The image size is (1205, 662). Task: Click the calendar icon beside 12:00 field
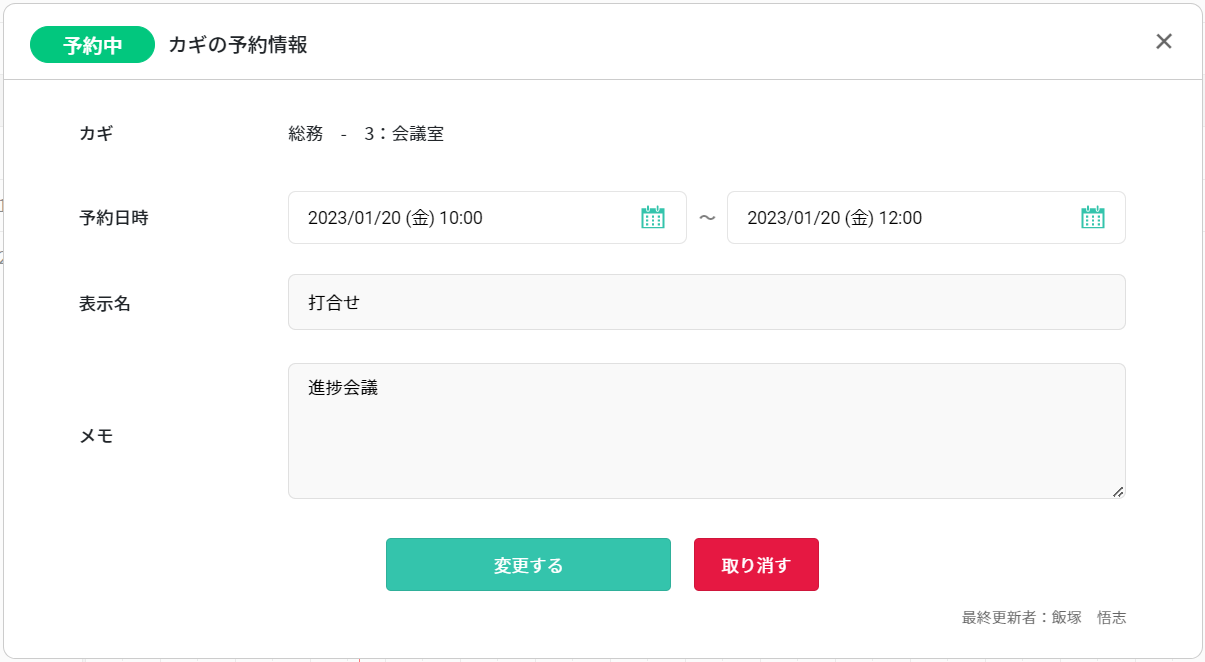coord(1092,217)
